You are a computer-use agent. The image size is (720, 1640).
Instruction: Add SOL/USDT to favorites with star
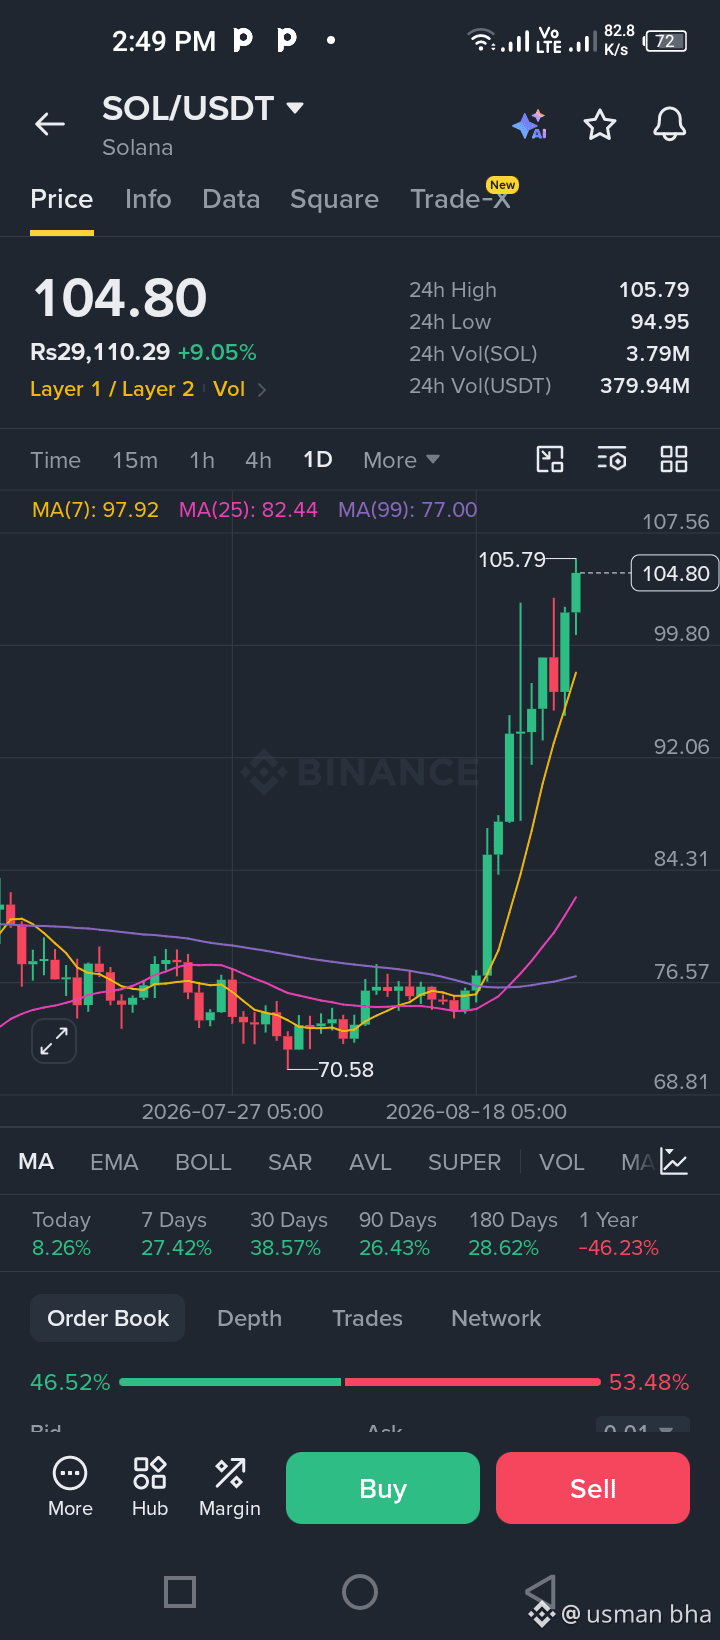(x=600, y=125)
